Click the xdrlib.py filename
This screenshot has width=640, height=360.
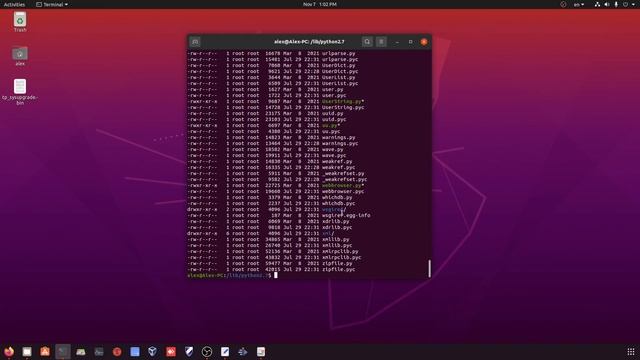[x=335, y=222]
